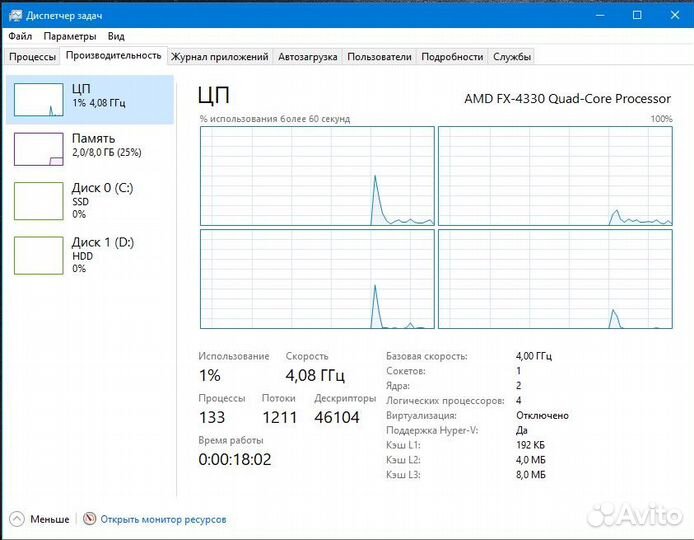This screenshot has width=694, height=540.
Task: Switch to the Details tab
Action: point(452,57)
